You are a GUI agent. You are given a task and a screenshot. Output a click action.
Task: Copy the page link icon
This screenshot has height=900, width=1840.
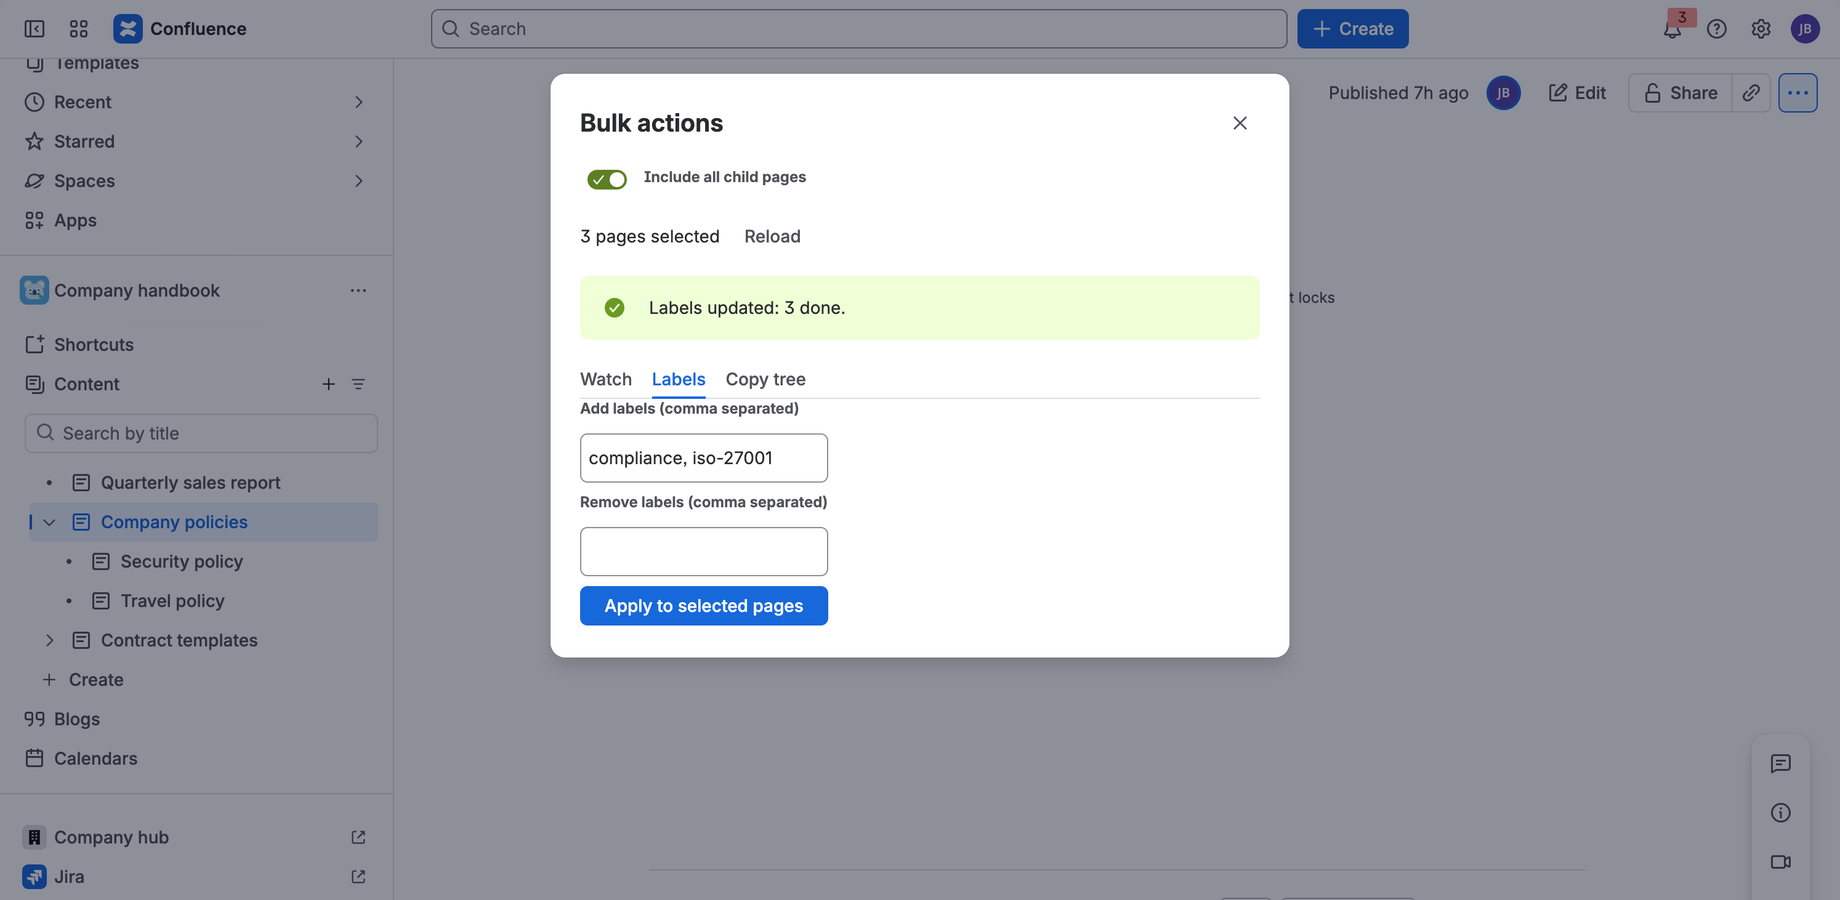point(1751,93)
